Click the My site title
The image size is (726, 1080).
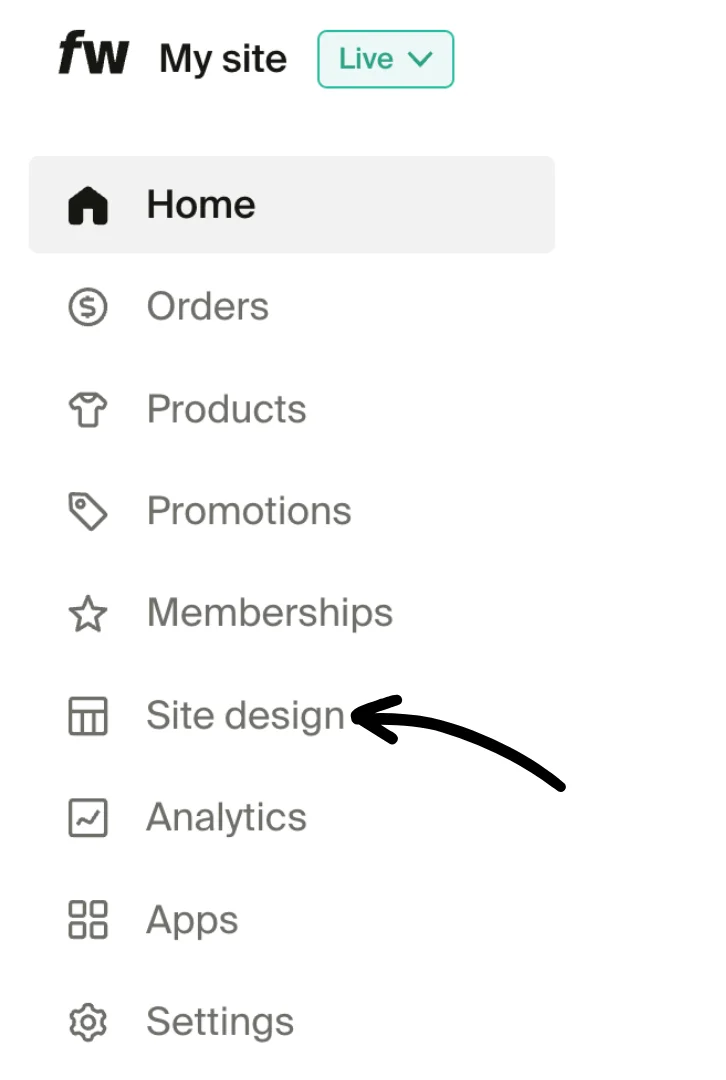coord(223,59)
